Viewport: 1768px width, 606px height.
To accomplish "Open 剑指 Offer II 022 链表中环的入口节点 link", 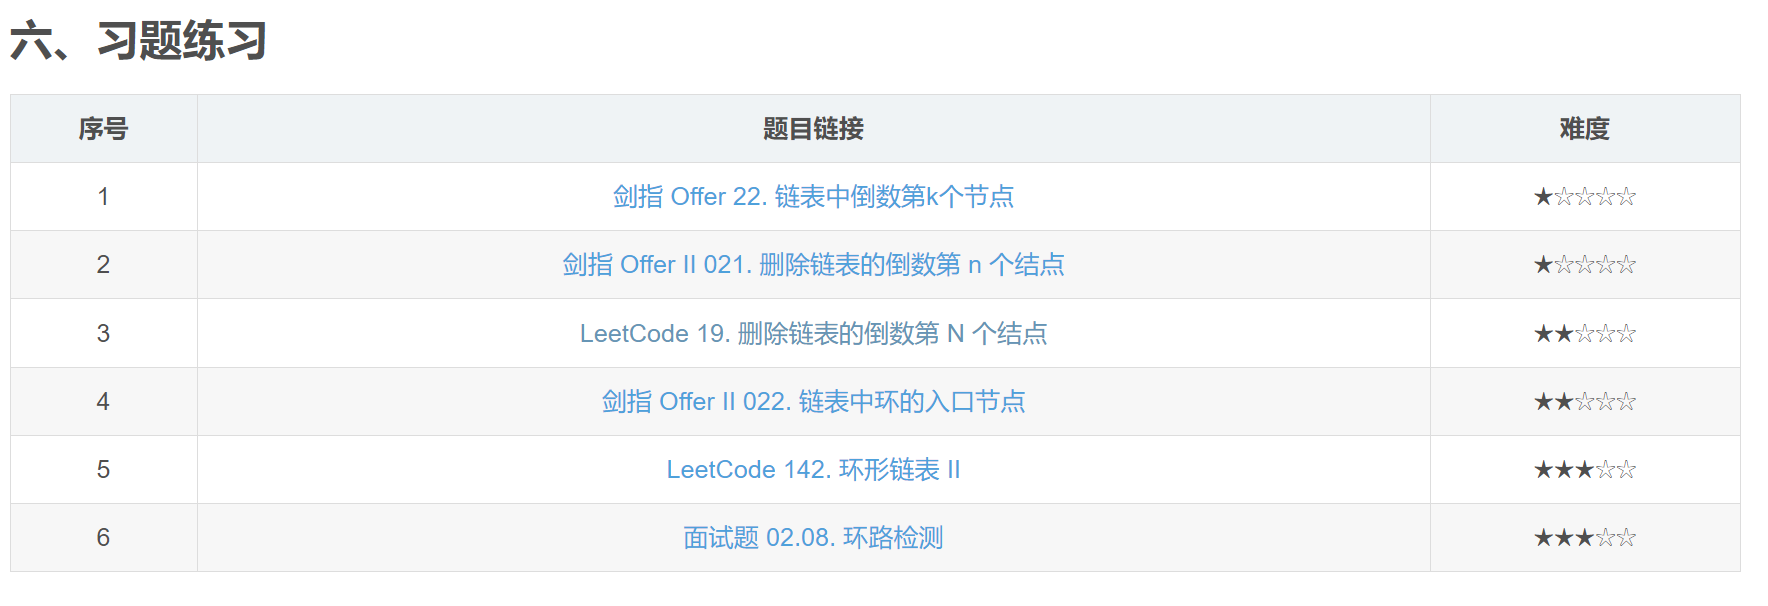I will pos(813,401).
